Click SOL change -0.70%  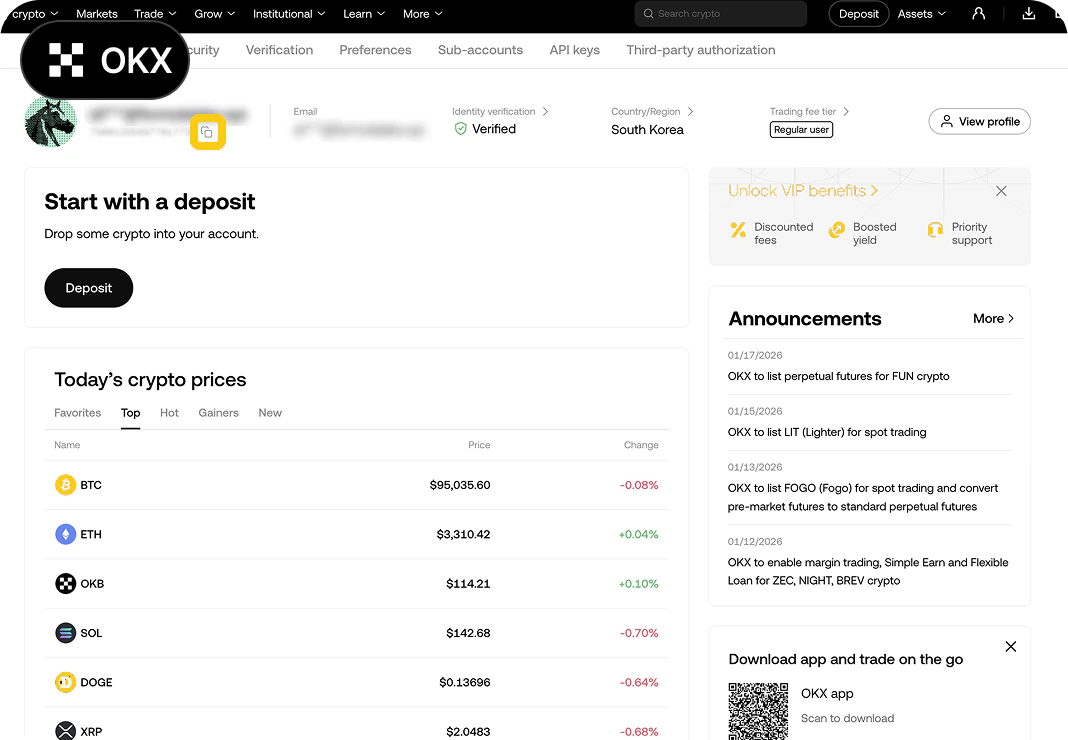639,633
